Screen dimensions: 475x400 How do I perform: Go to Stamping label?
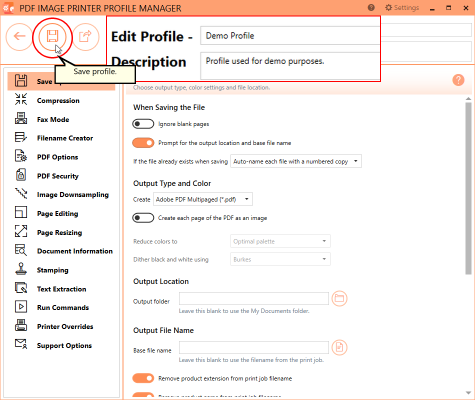pos(53,270)
